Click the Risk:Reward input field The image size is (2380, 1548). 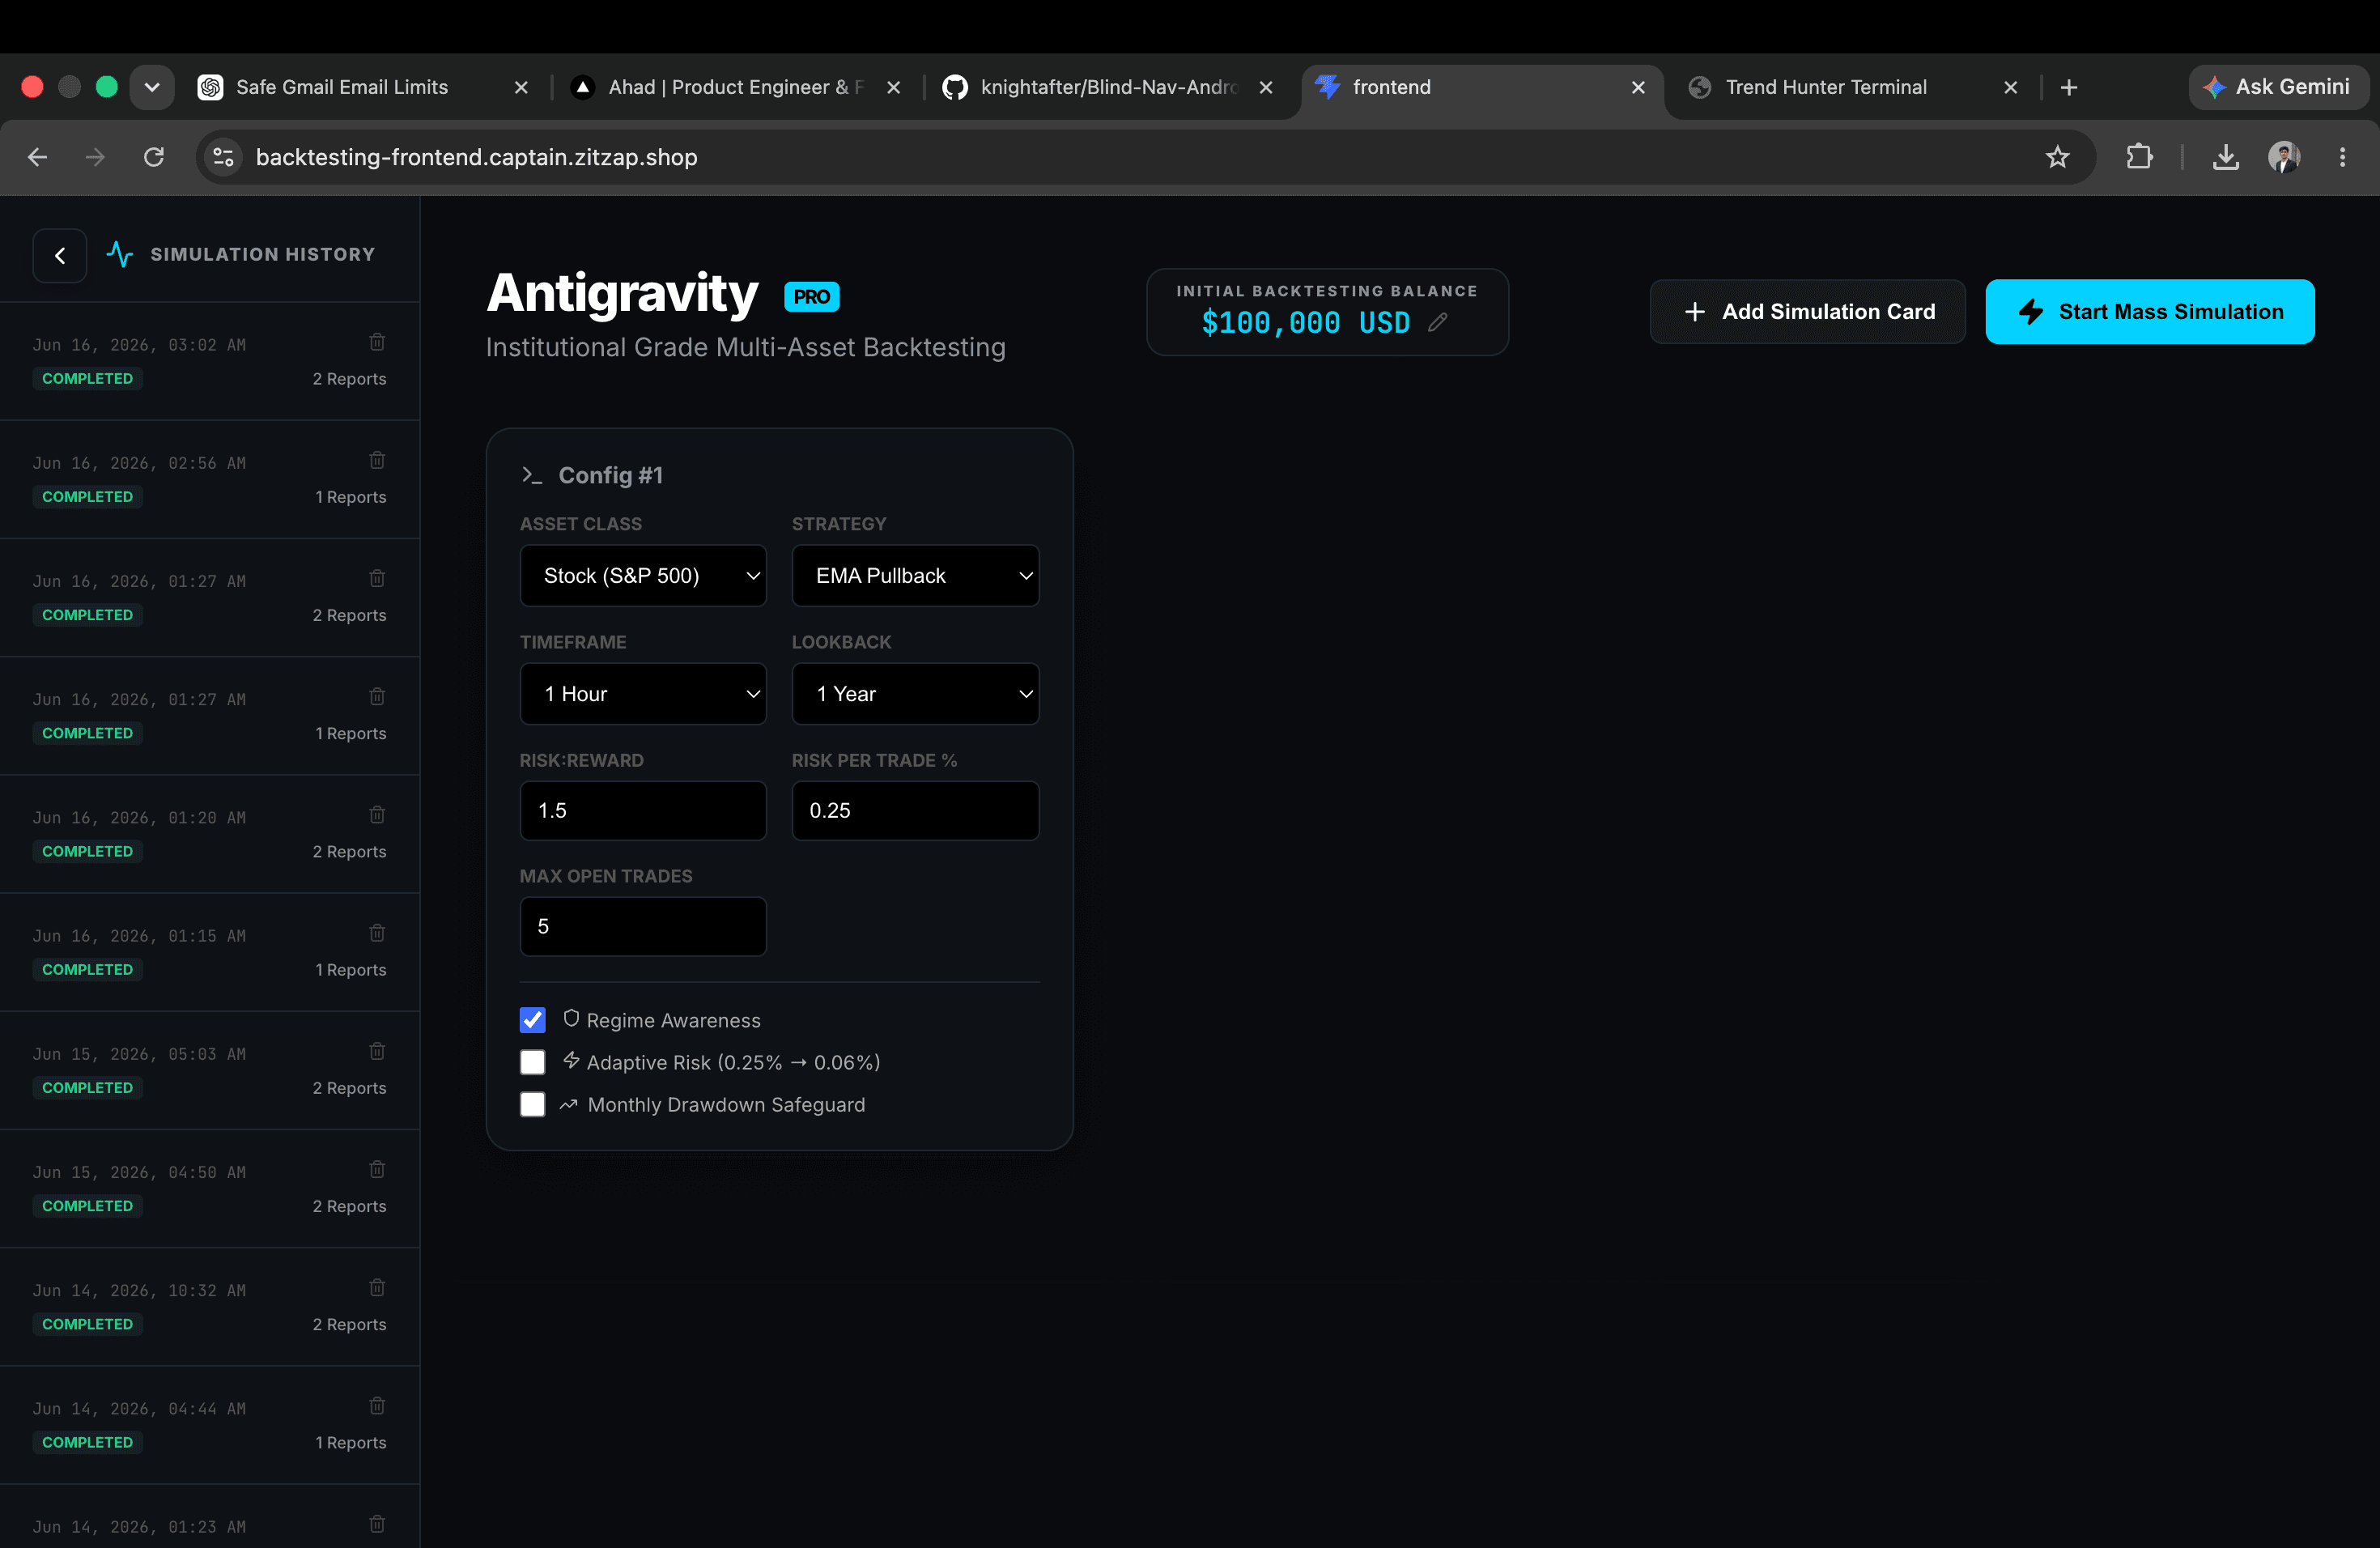pos(643,811)
